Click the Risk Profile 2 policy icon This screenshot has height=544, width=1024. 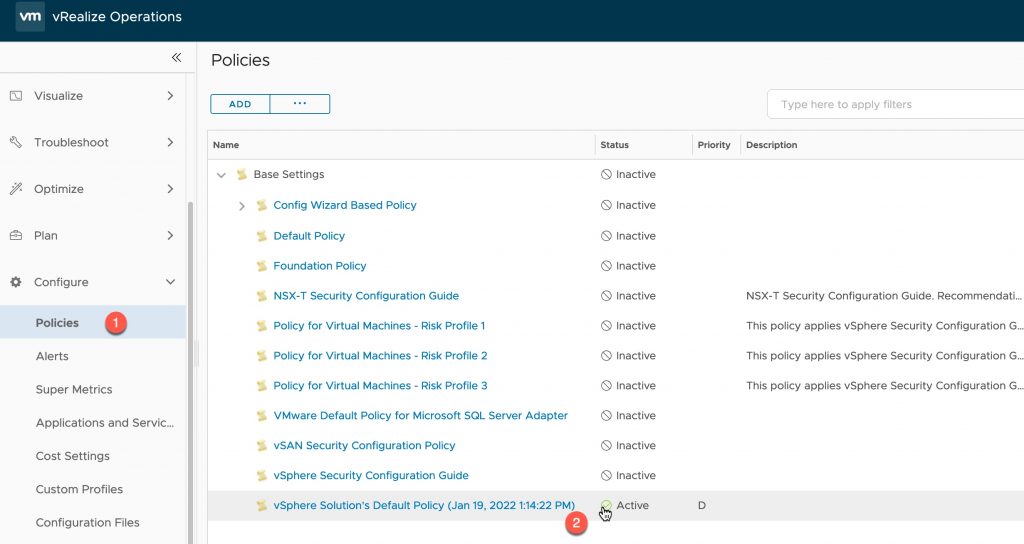point(261,356)
